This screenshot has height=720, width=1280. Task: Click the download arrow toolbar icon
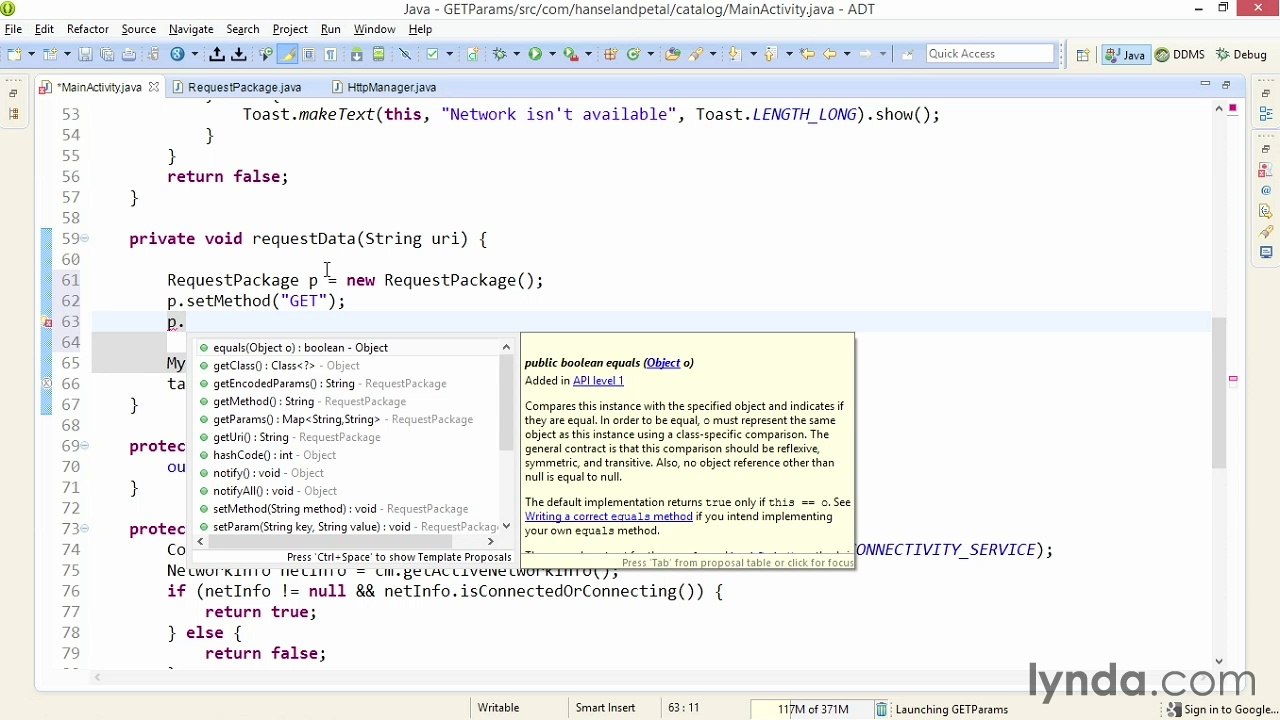[239, 54]
